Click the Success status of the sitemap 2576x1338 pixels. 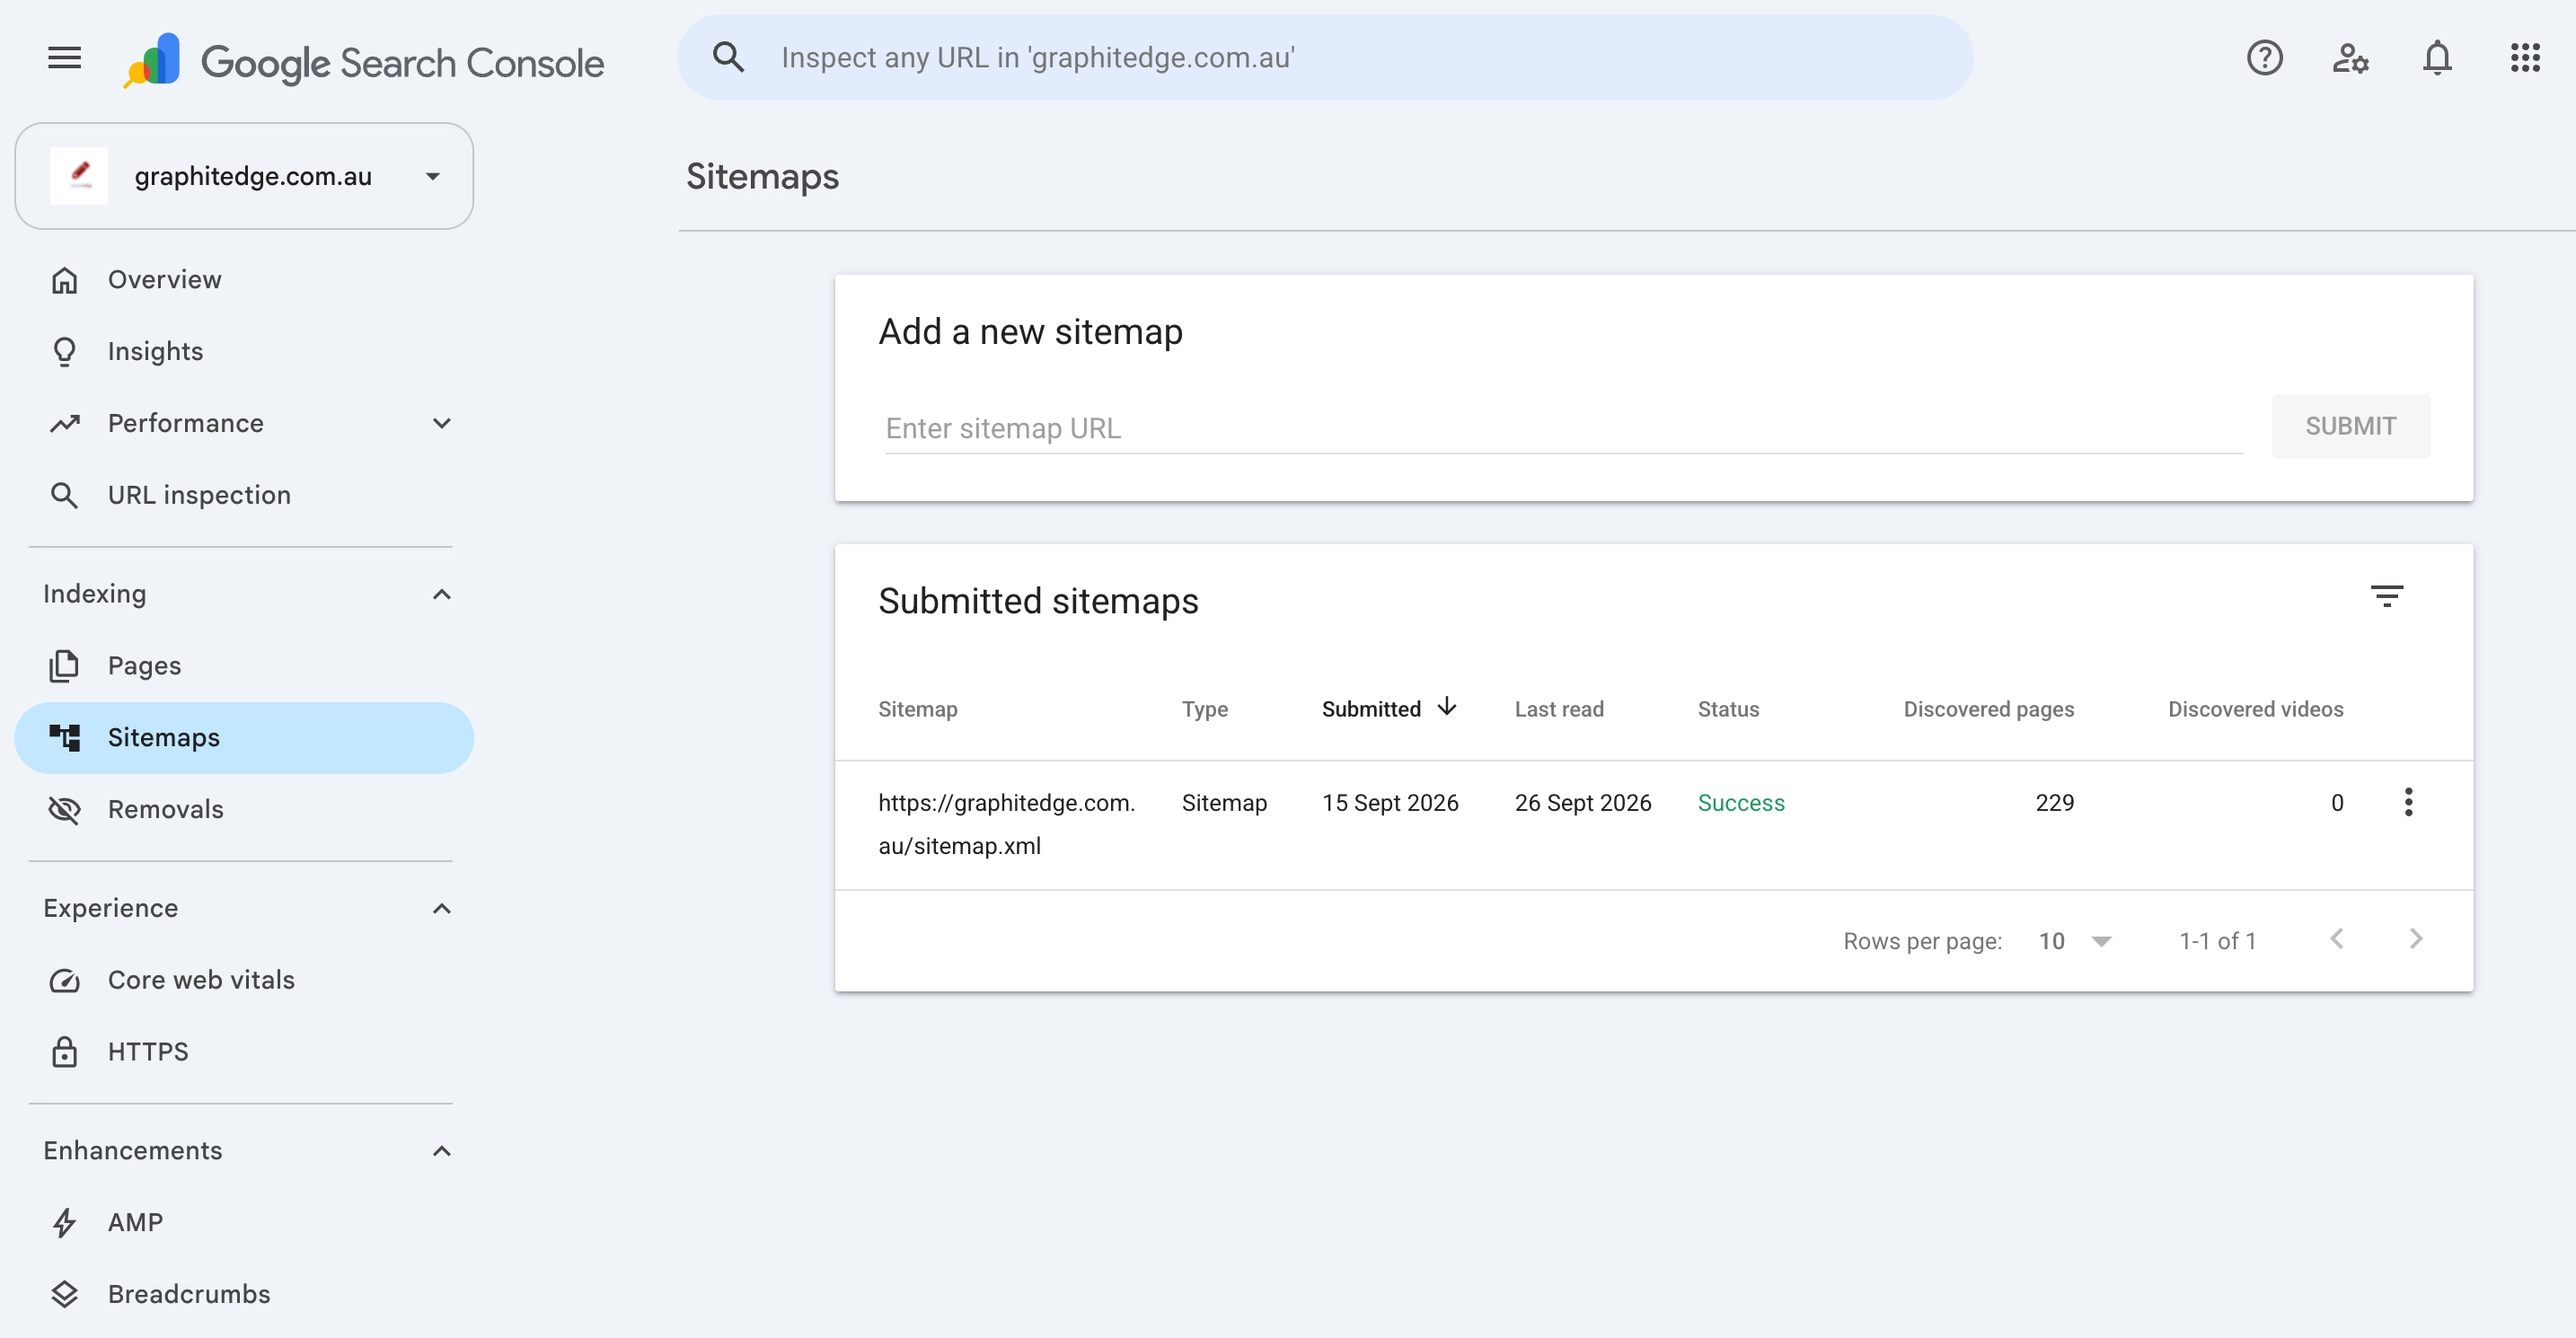pyautogui.click(x=1740, y=803)
